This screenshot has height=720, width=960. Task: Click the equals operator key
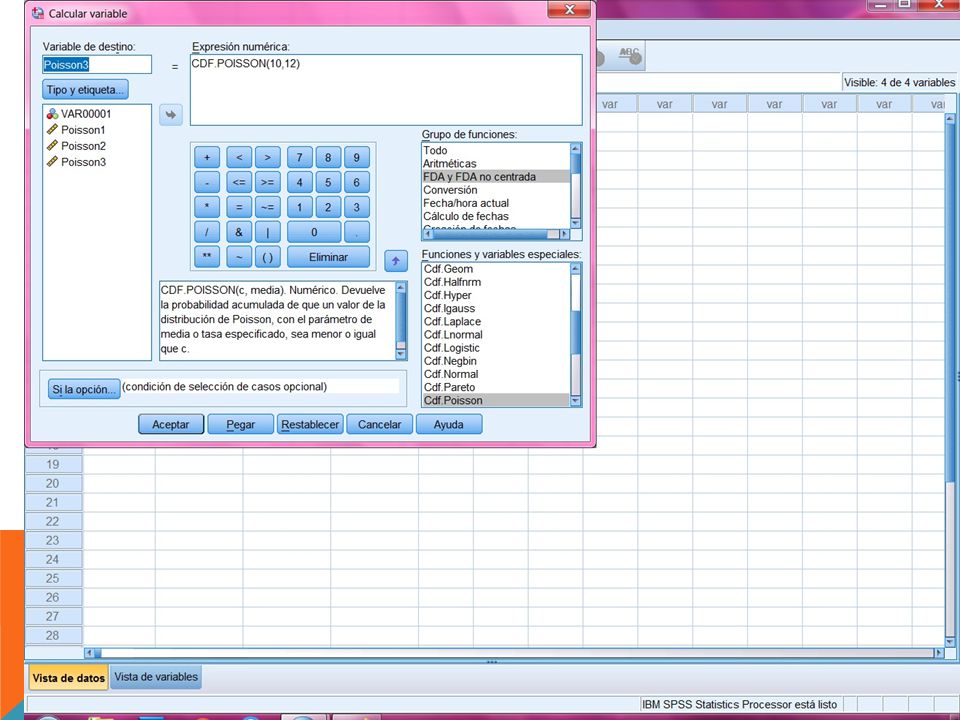[239, 207]
